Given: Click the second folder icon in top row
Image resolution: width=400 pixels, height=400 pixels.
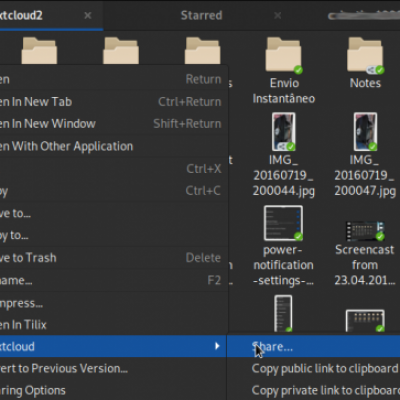Looking at the screenshot, I should click(x=121, y=50).
